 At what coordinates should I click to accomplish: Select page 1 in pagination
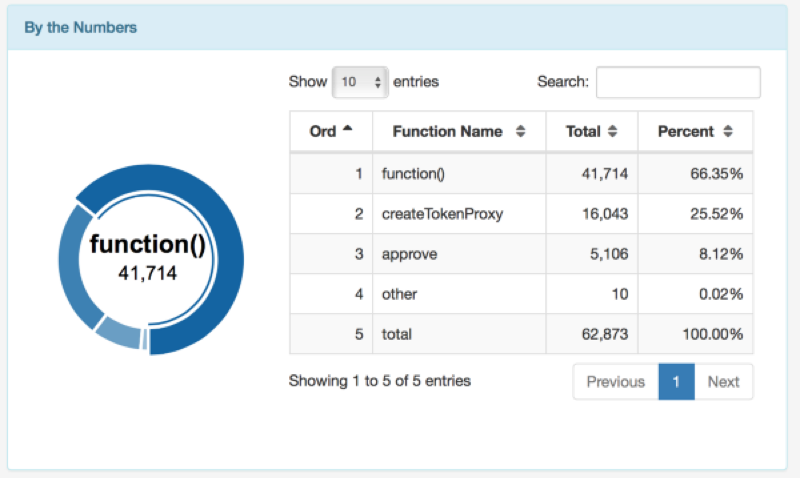click(x=677, y=382)
